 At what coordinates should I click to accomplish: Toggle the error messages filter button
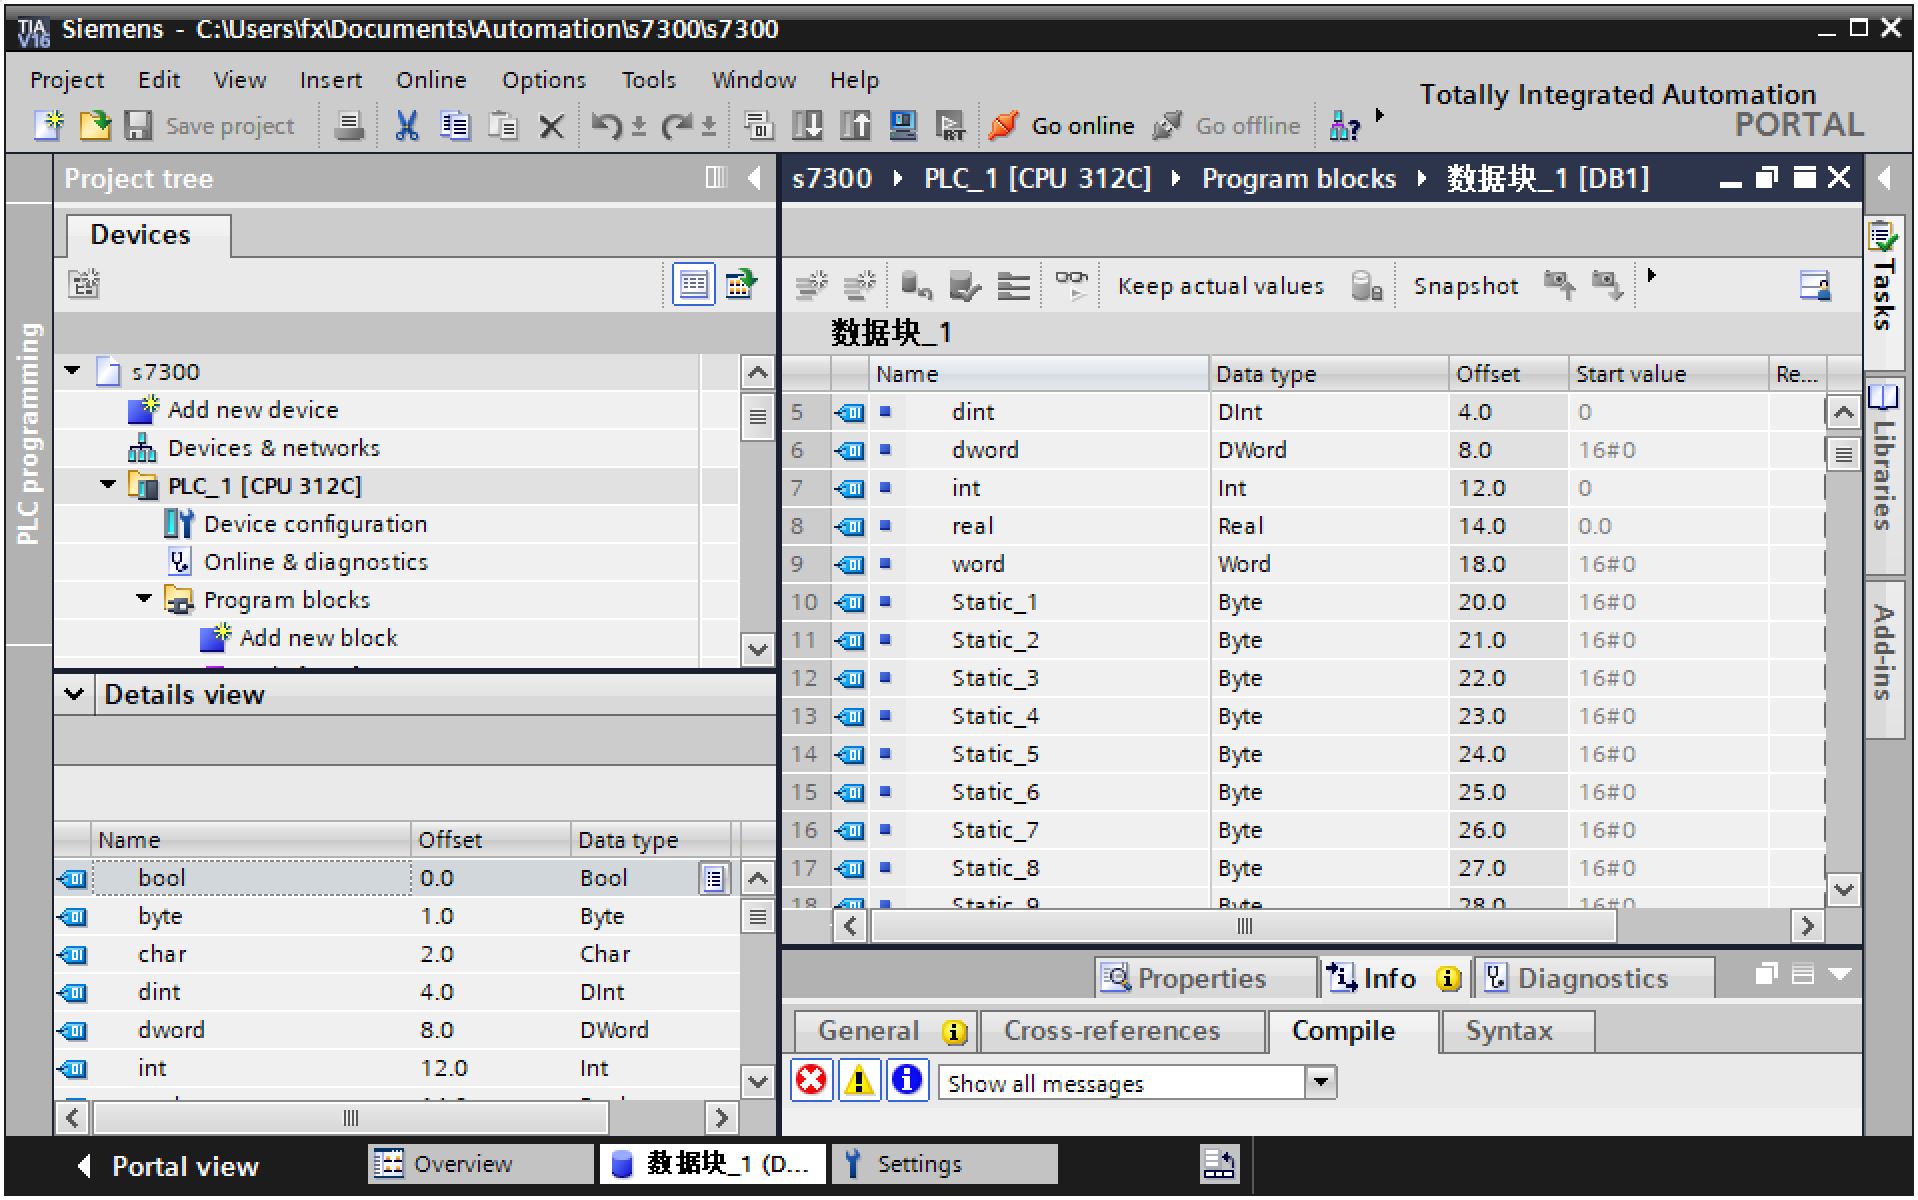pos(811,1081)
